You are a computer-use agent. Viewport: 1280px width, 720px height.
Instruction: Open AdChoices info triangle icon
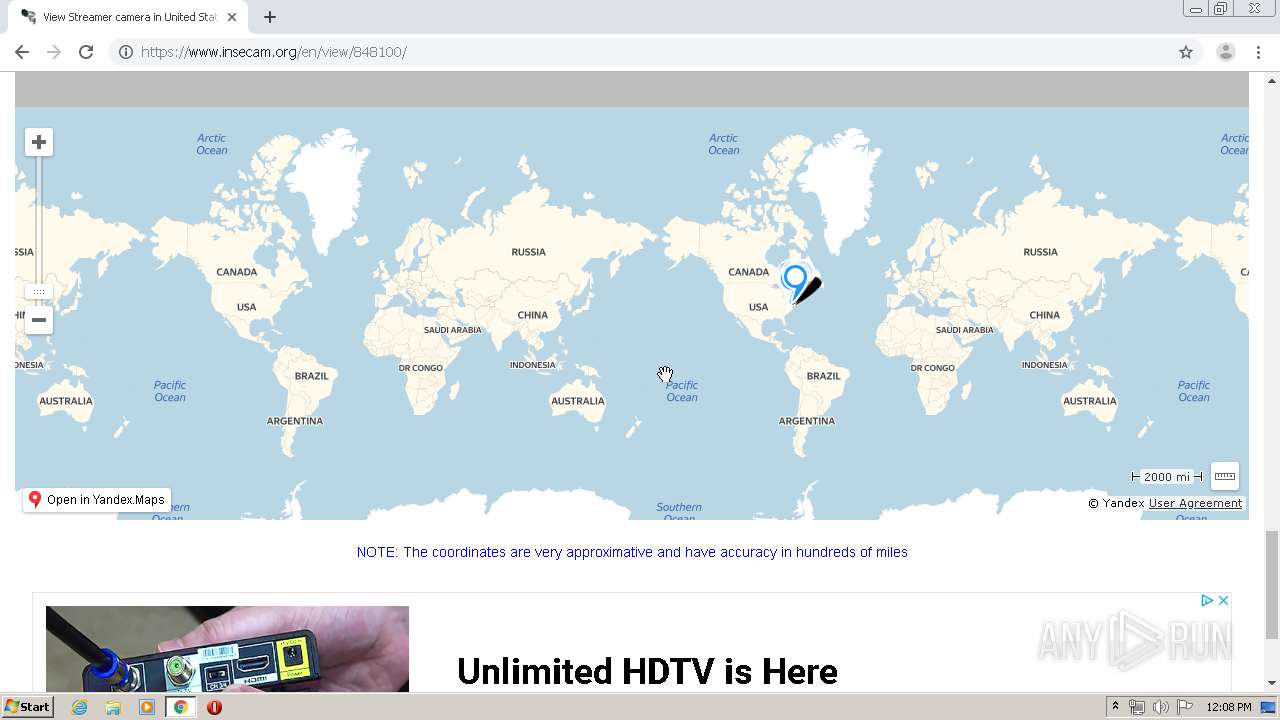tap(1207, 600)
